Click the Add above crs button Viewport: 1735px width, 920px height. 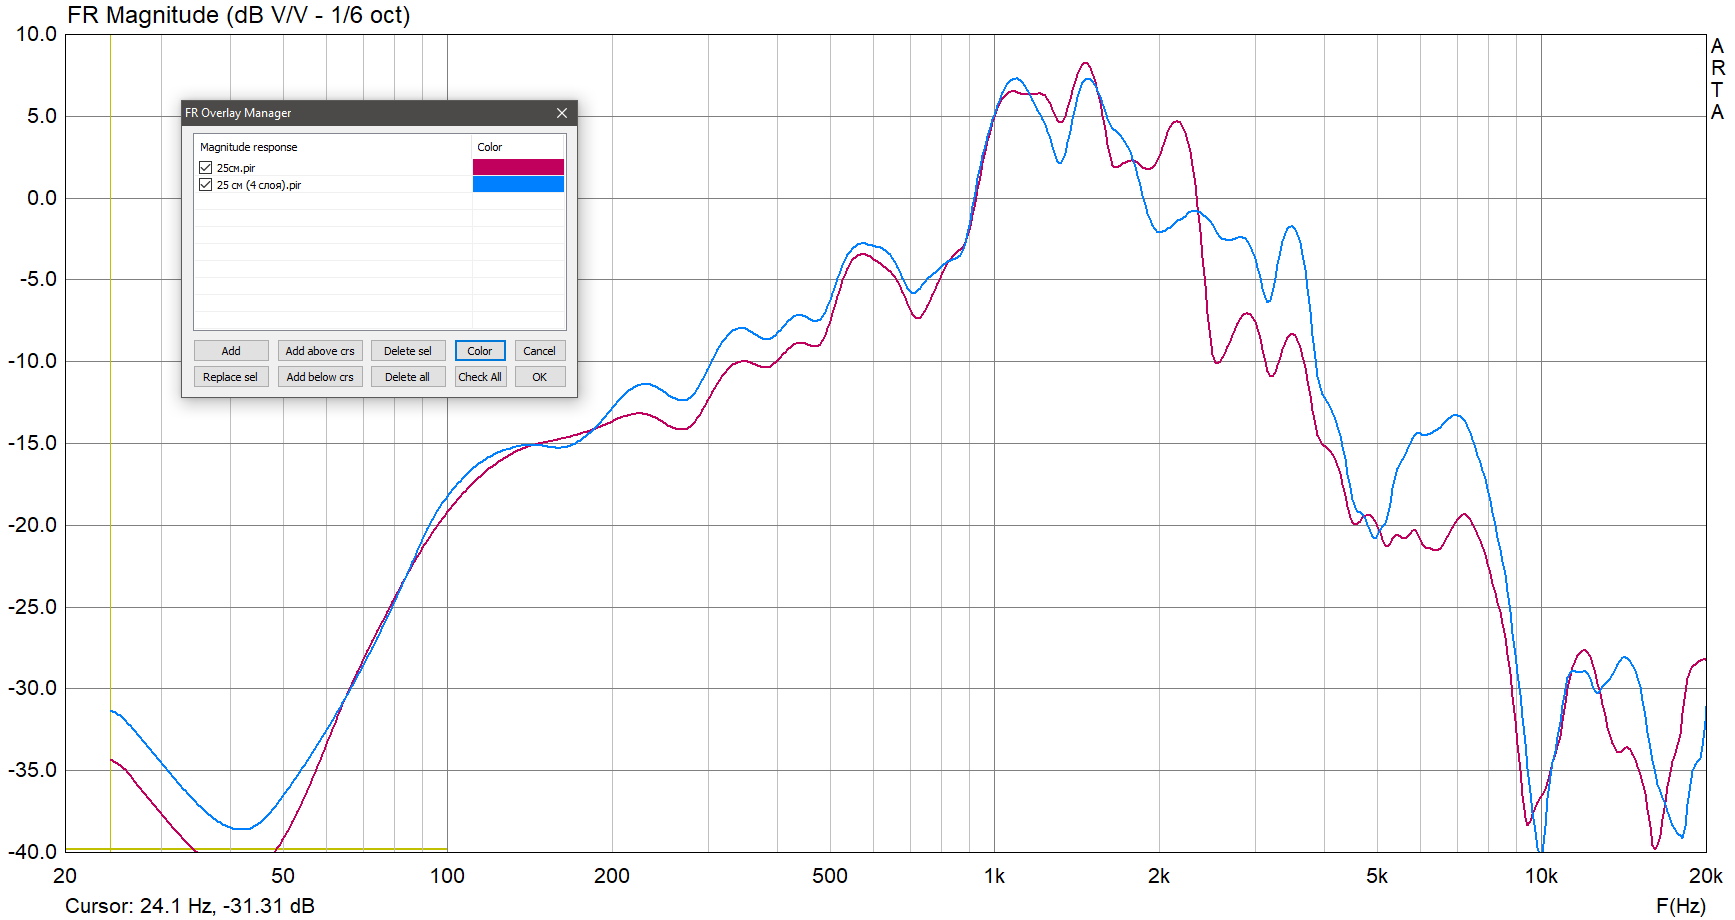(320, 351)
